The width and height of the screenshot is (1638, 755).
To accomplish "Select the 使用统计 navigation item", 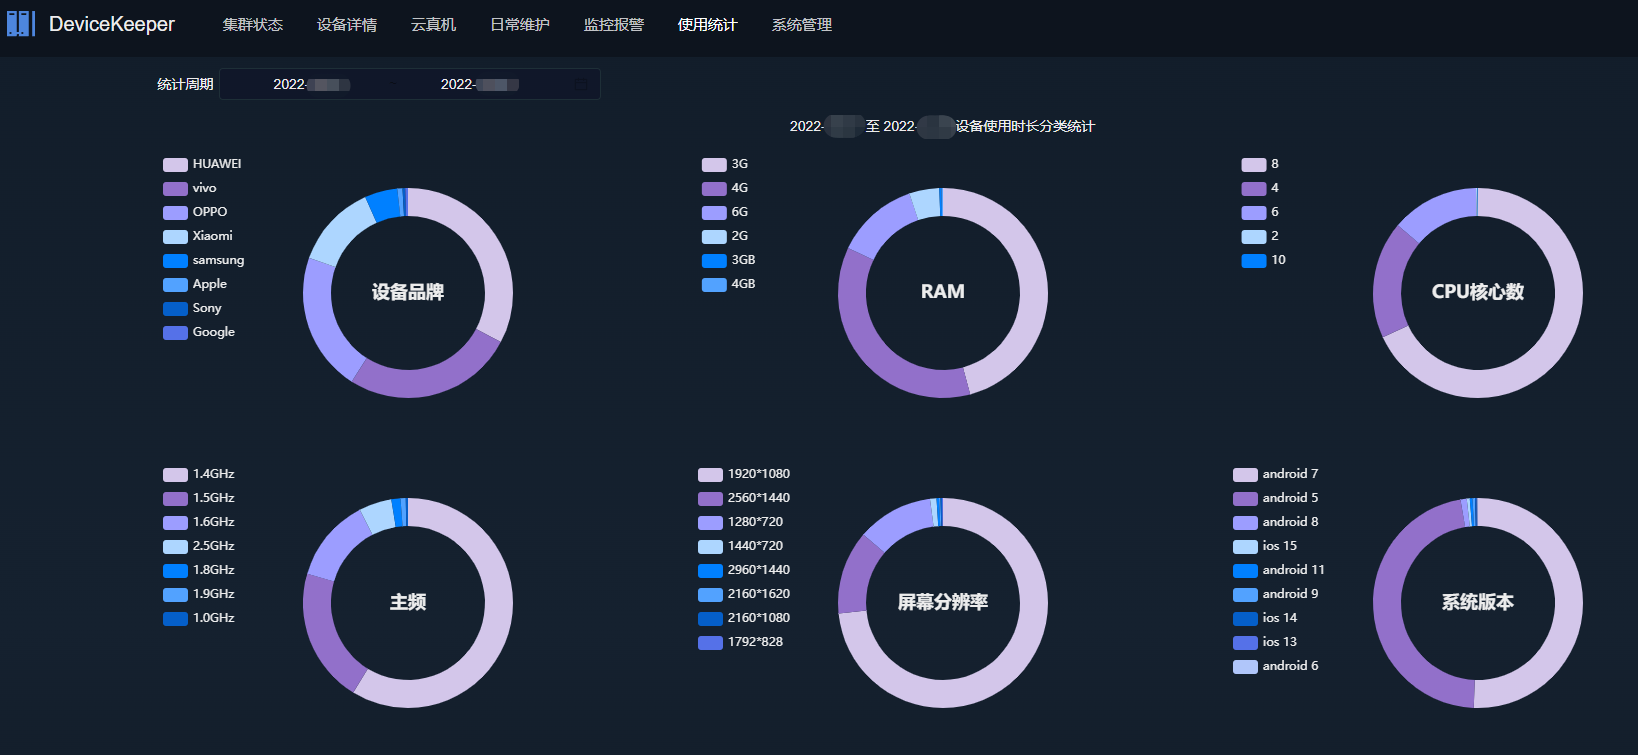I will (707, 25).
